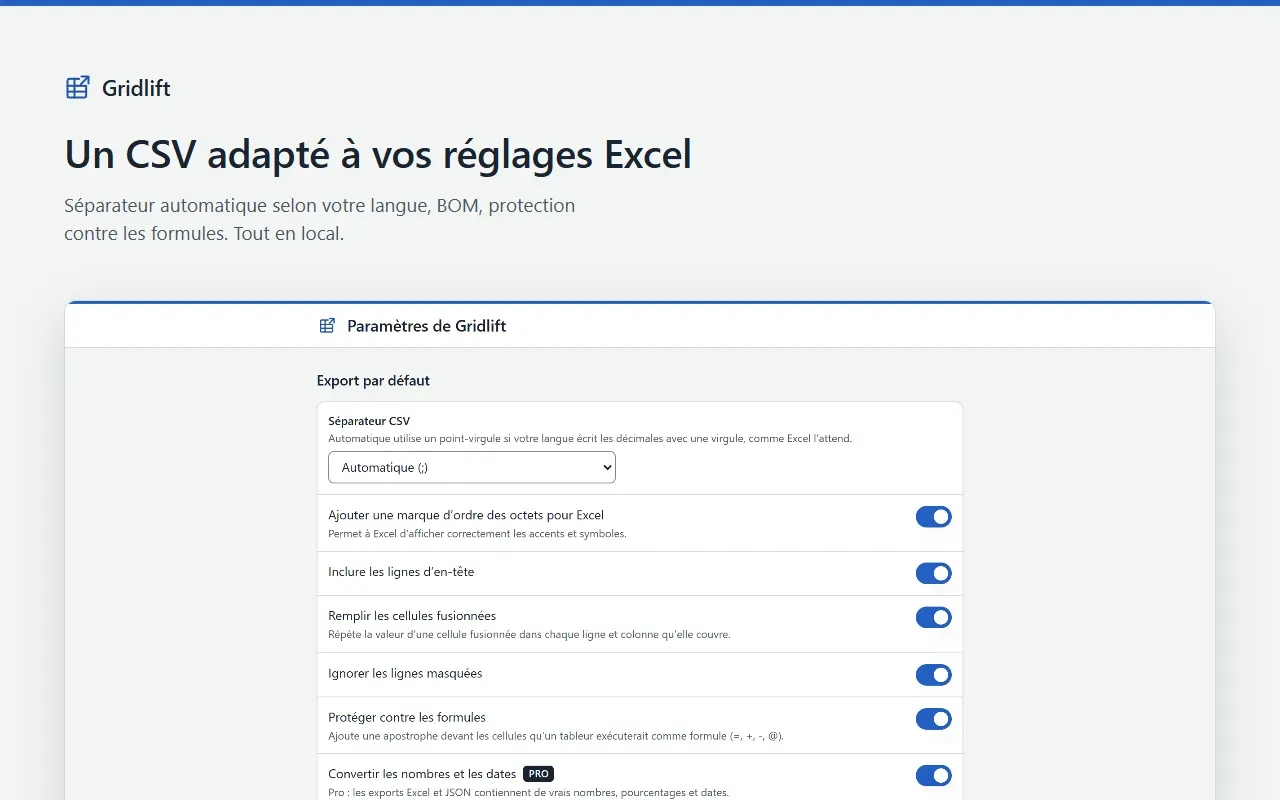Image resolution: width=1280 pixels, height=800 pixels.
Task: Click the text Ajoute une apostrophe devant les cellules
Action: click(556, 736)
